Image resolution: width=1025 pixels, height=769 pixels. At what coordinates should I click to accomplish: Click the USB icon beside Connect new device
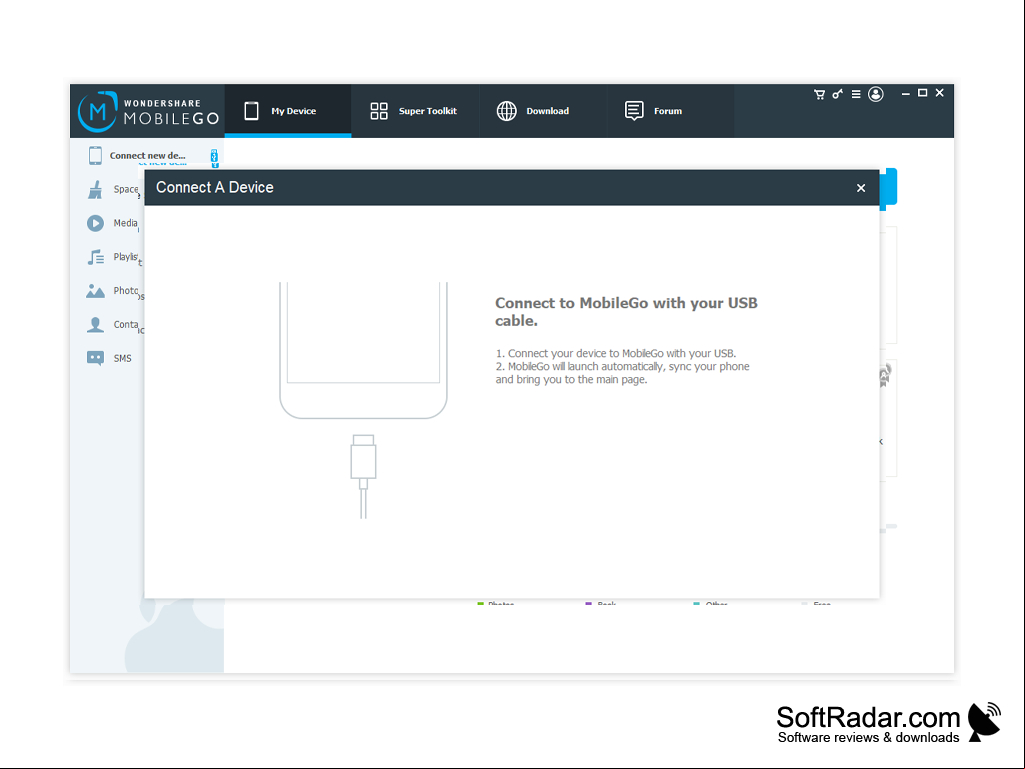pos(214,156)
